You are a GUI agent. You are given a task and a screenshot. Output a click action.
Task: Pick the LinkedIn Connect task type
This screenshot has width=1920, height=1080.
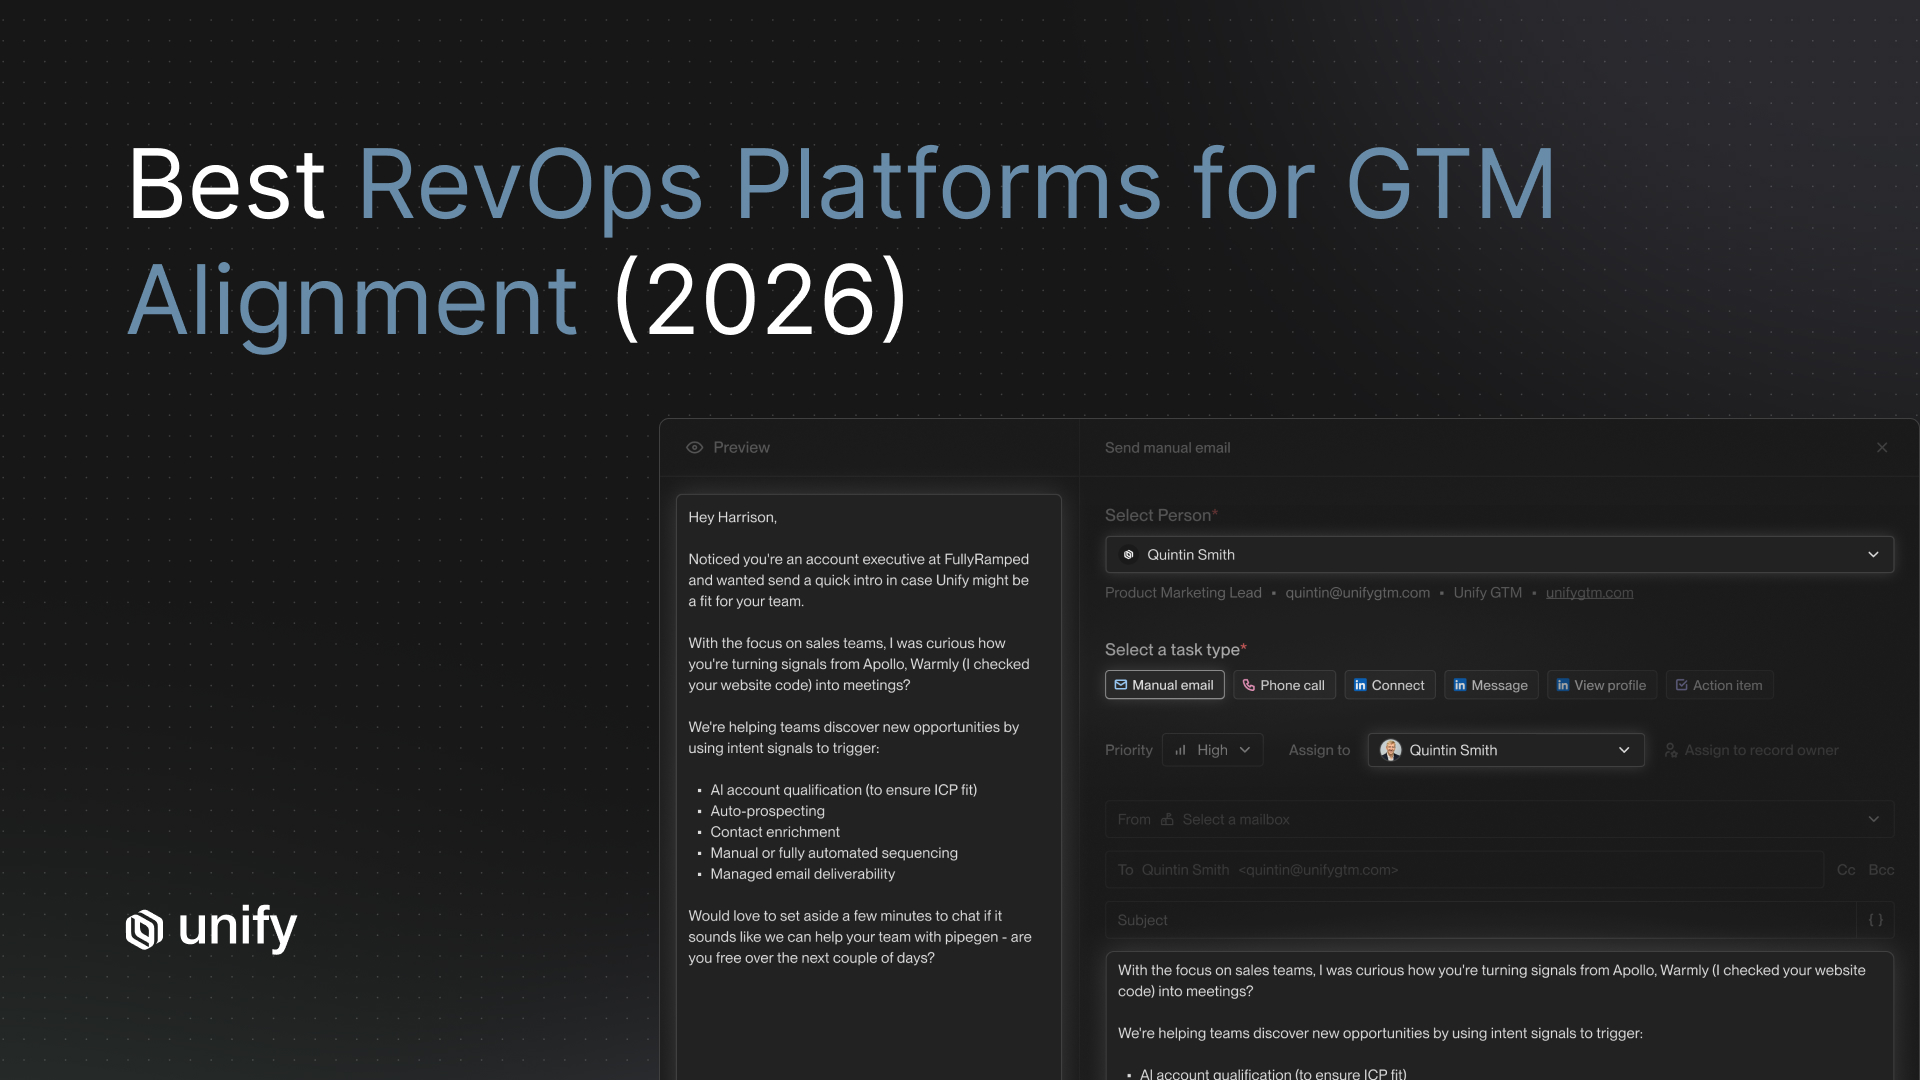coord(1389,685)
